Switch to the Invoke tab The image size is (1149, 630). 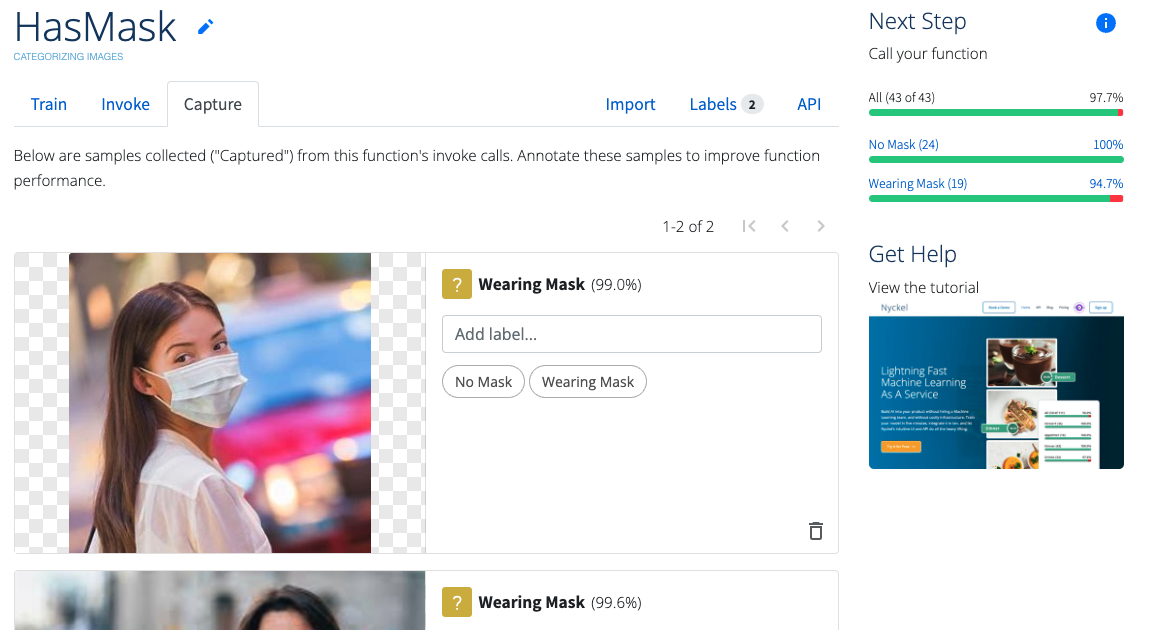125,104
